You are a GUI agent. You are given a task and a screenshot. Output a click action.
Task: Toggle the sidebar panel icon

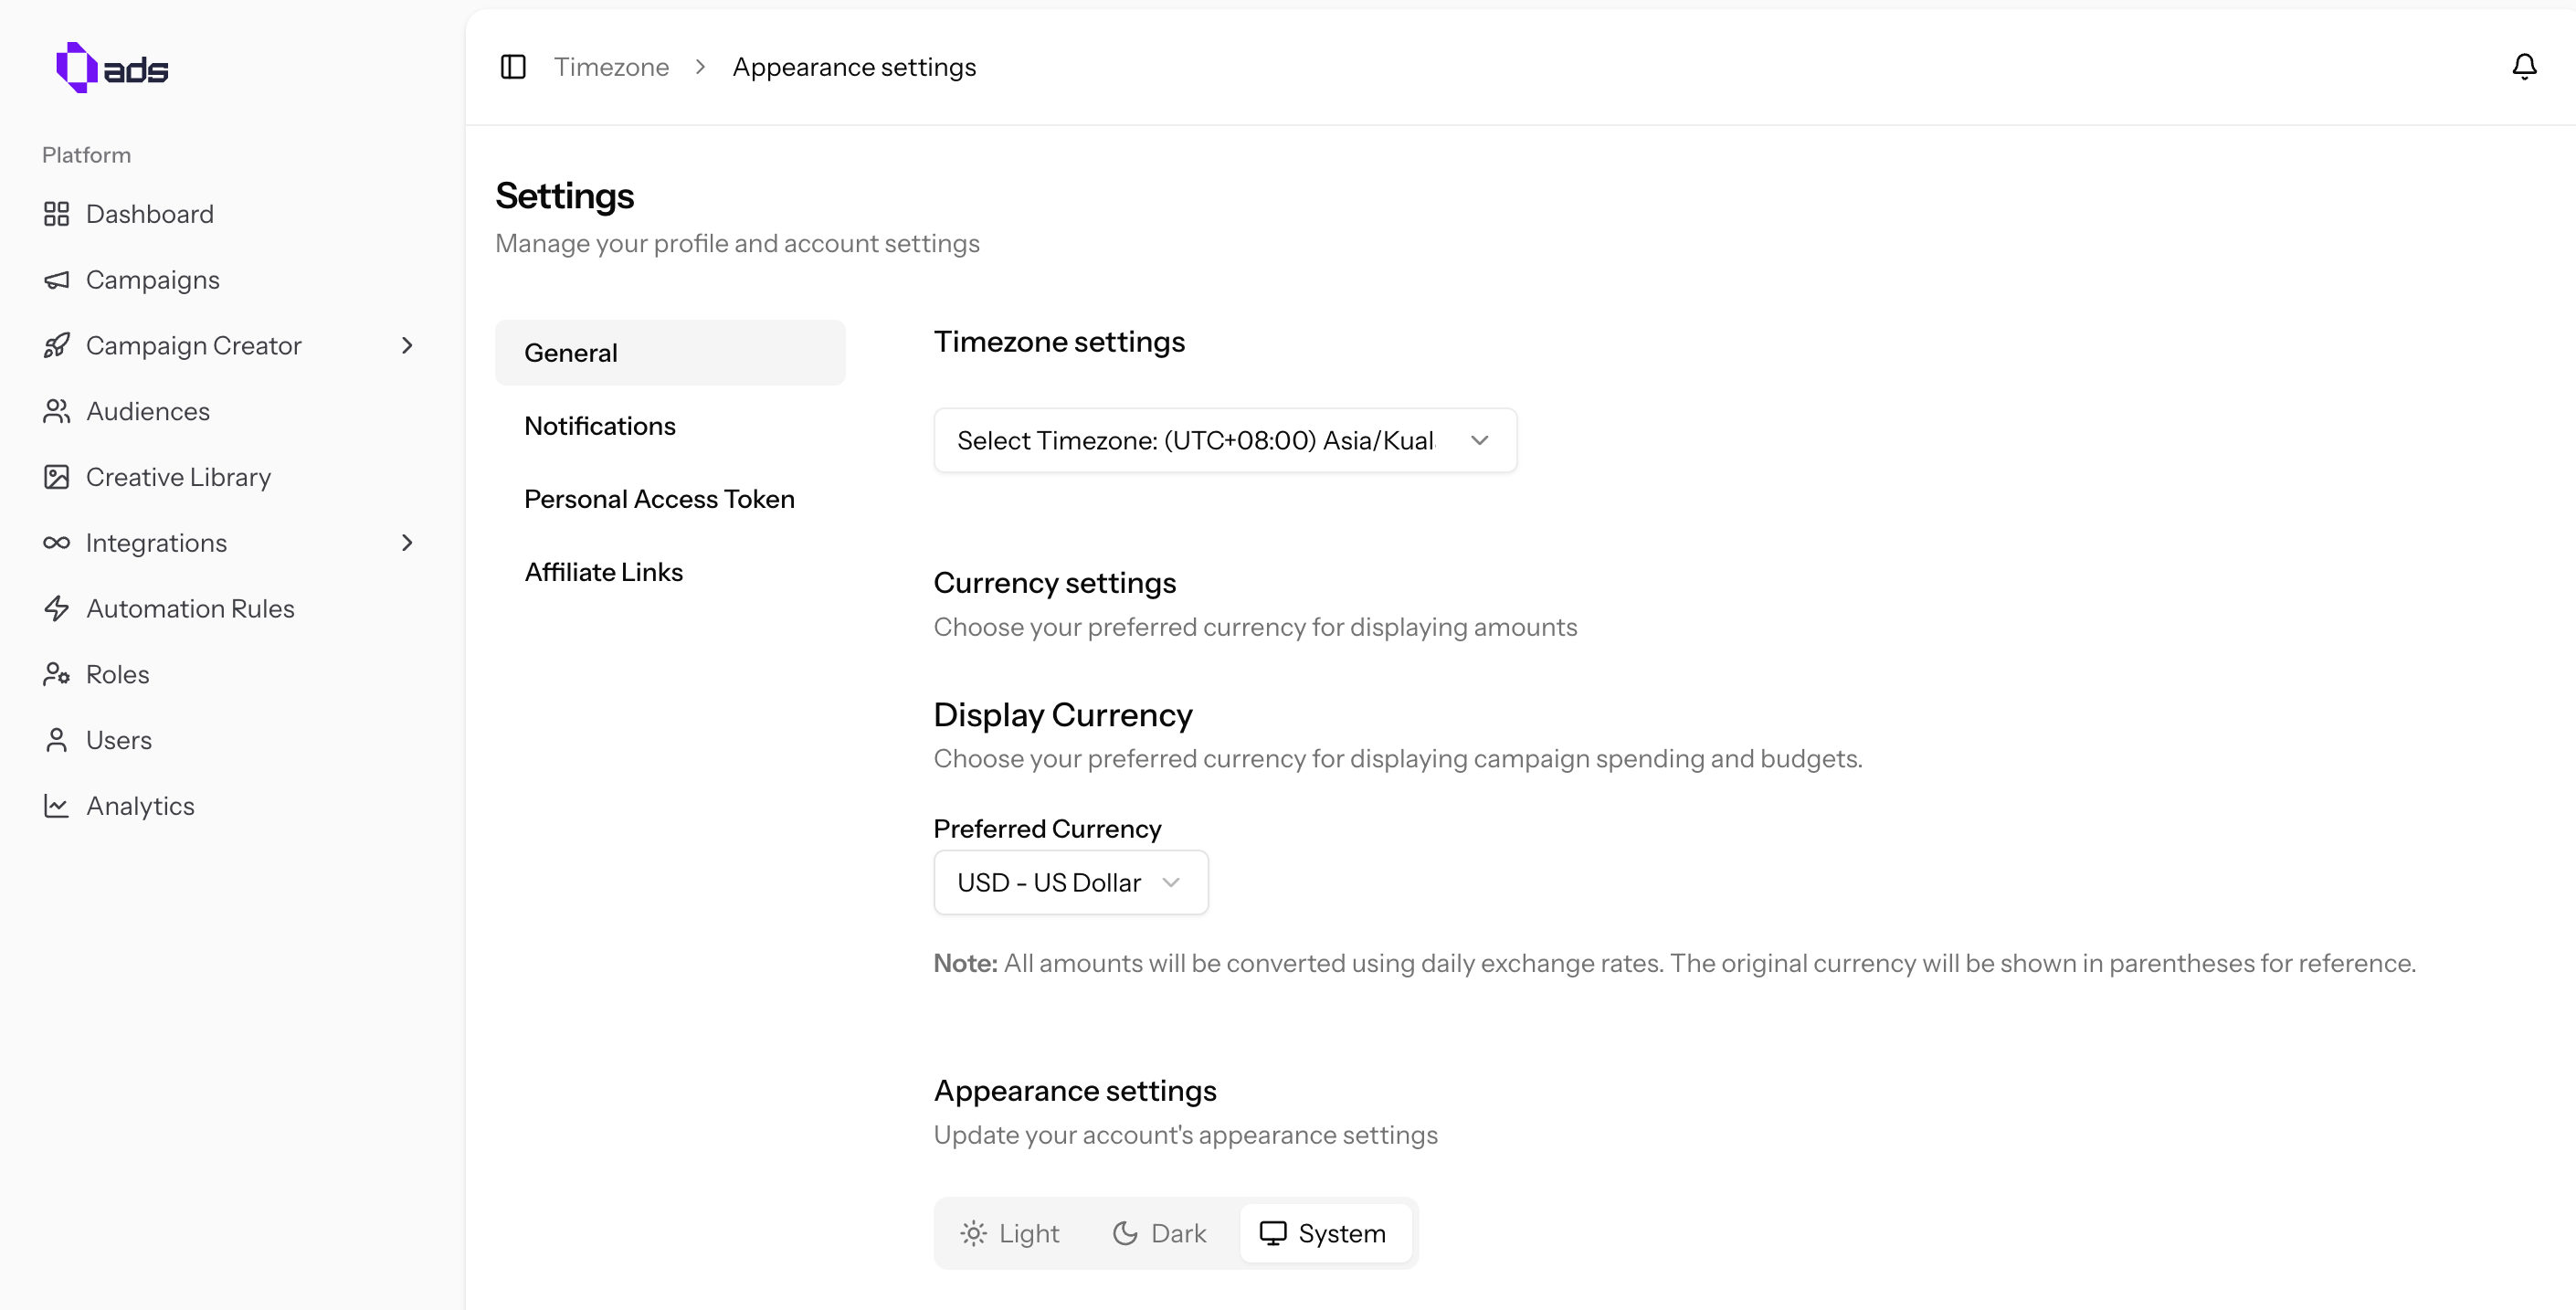point(513,67)
